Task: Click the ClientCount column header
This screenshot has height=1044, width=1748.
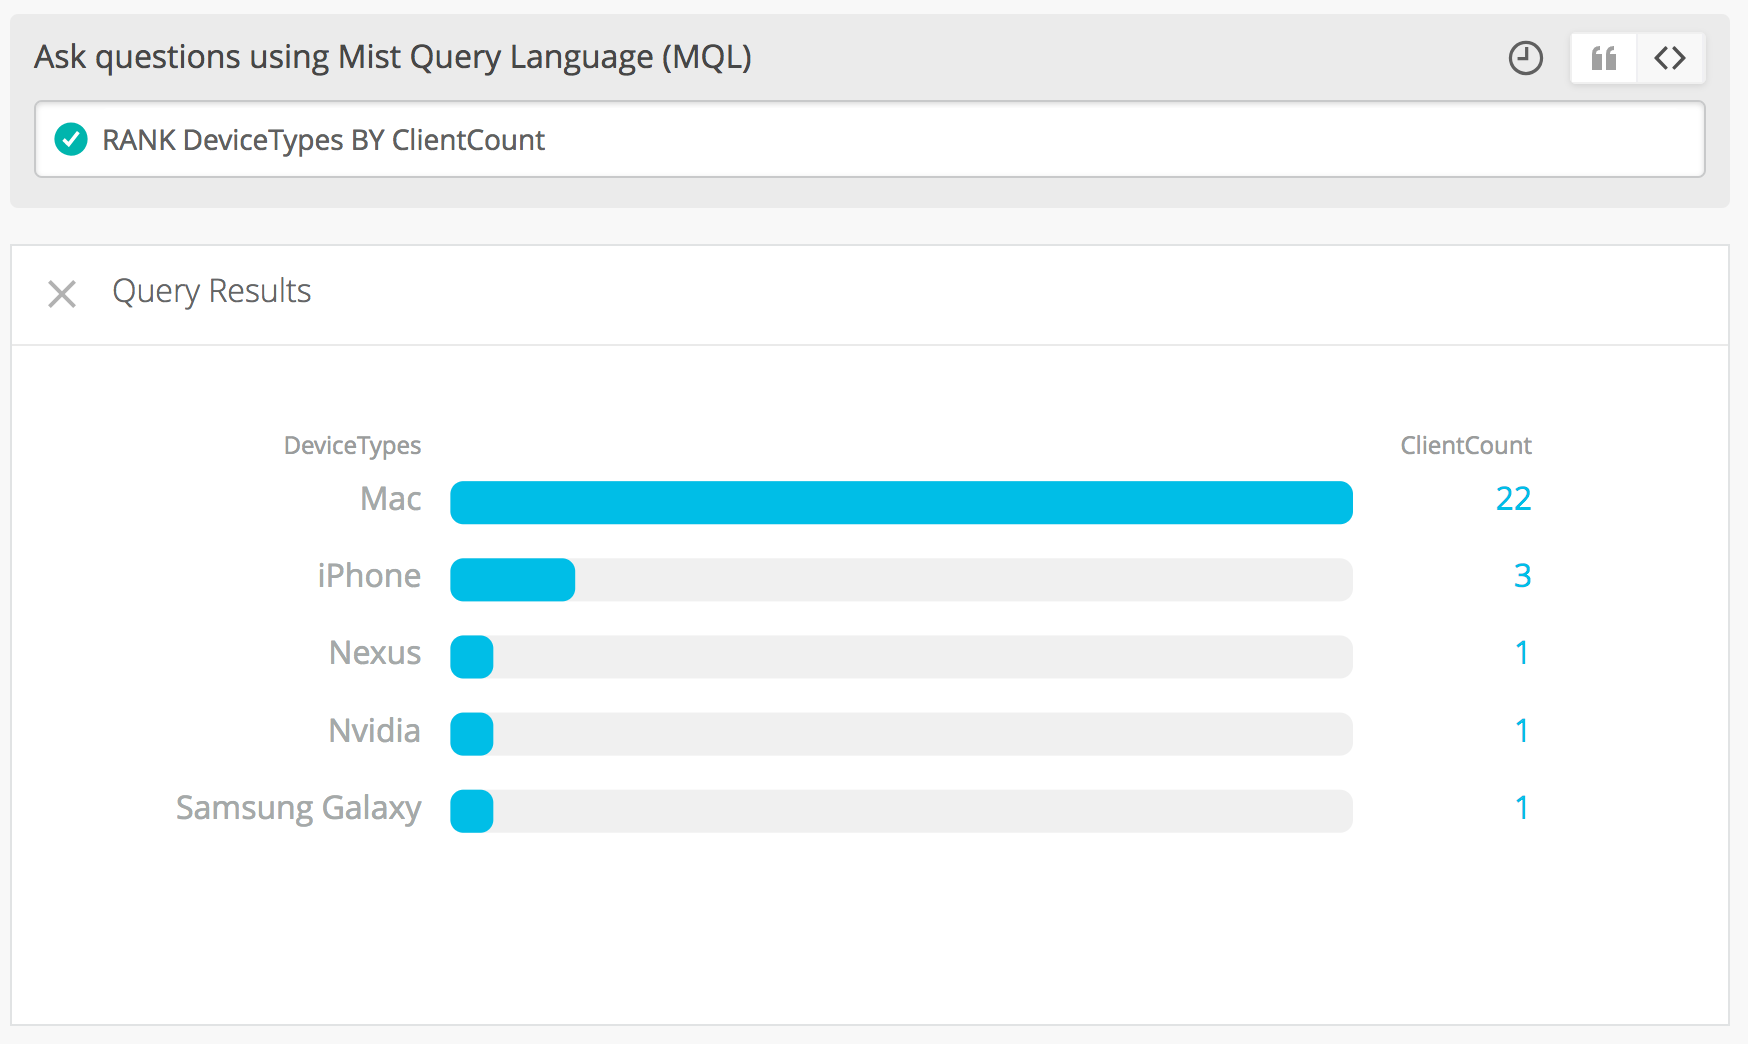Action: click(1465, 445)
